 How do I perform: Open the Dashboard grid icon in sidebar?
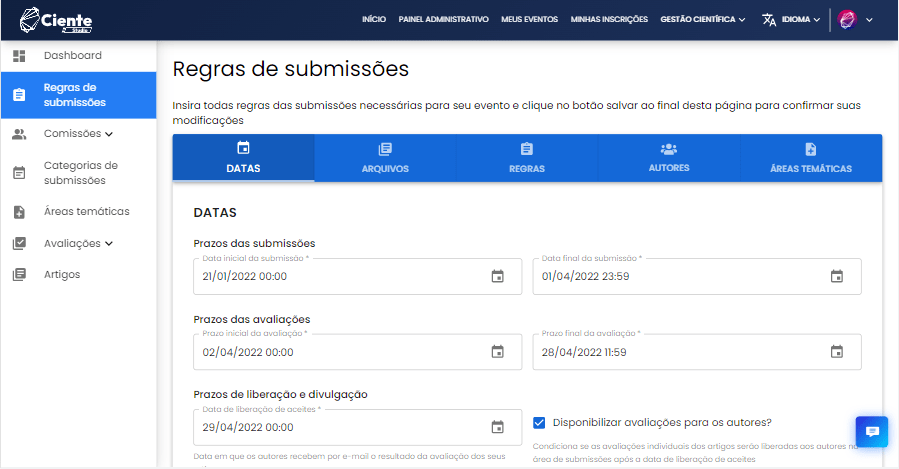19,56
